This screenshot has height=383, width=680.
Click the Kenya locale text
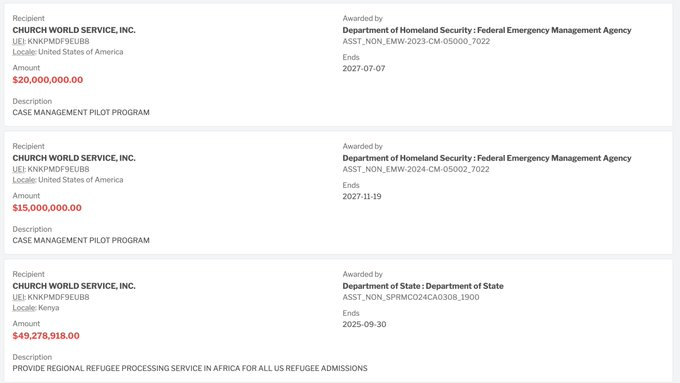click(x=49, y=308)
